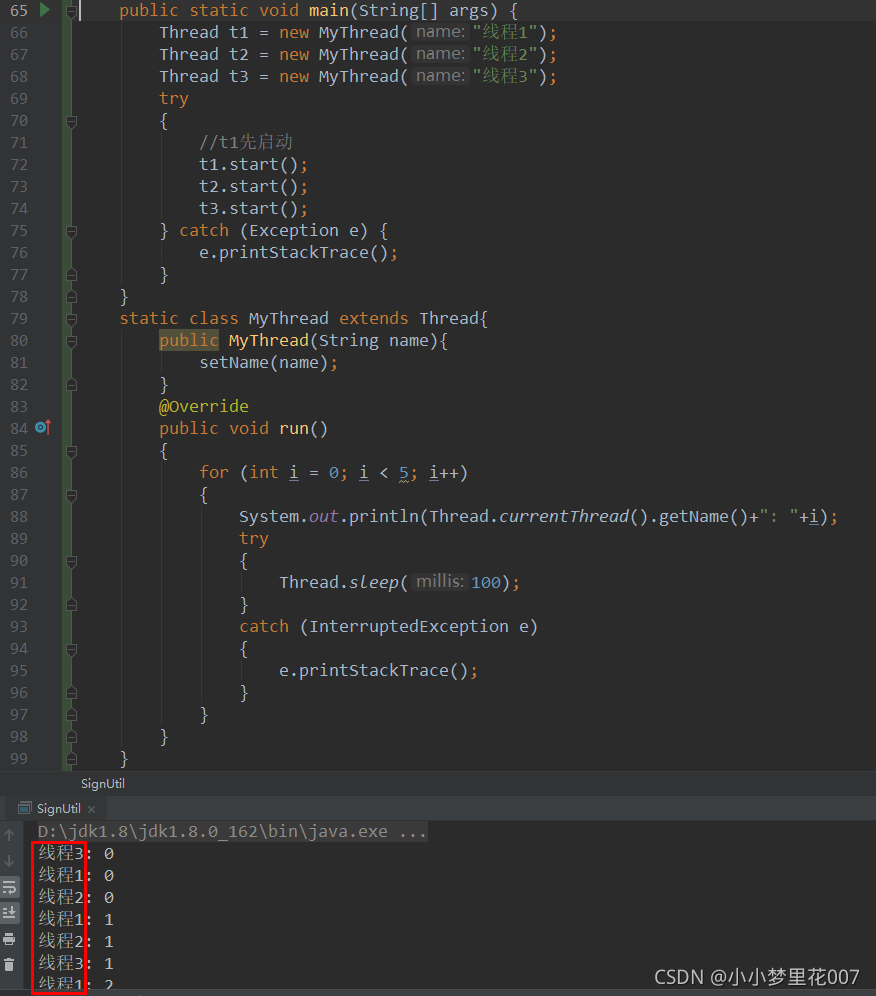Viewport: 876px width, 996px height.
Task: Click line number 91 in the gutter
Action: tap(19, 582)
